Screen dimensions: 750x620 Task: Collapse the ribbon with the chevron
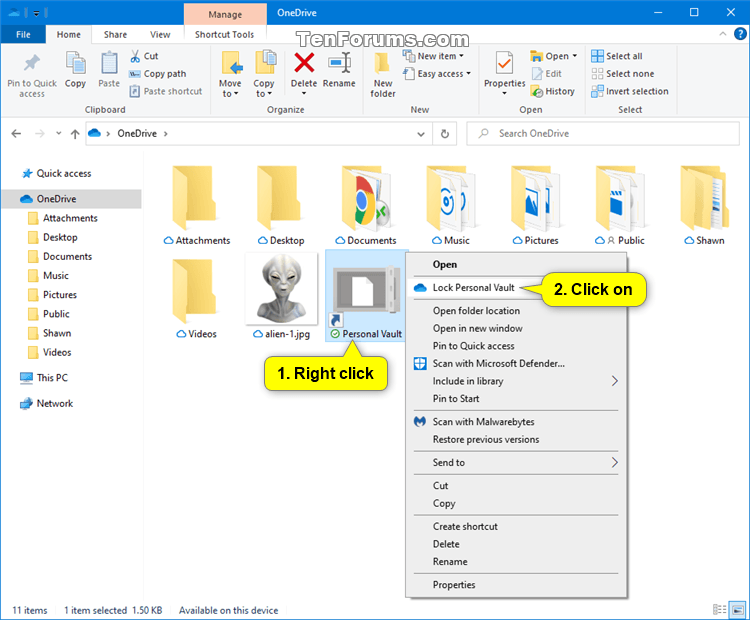(723, 34)
